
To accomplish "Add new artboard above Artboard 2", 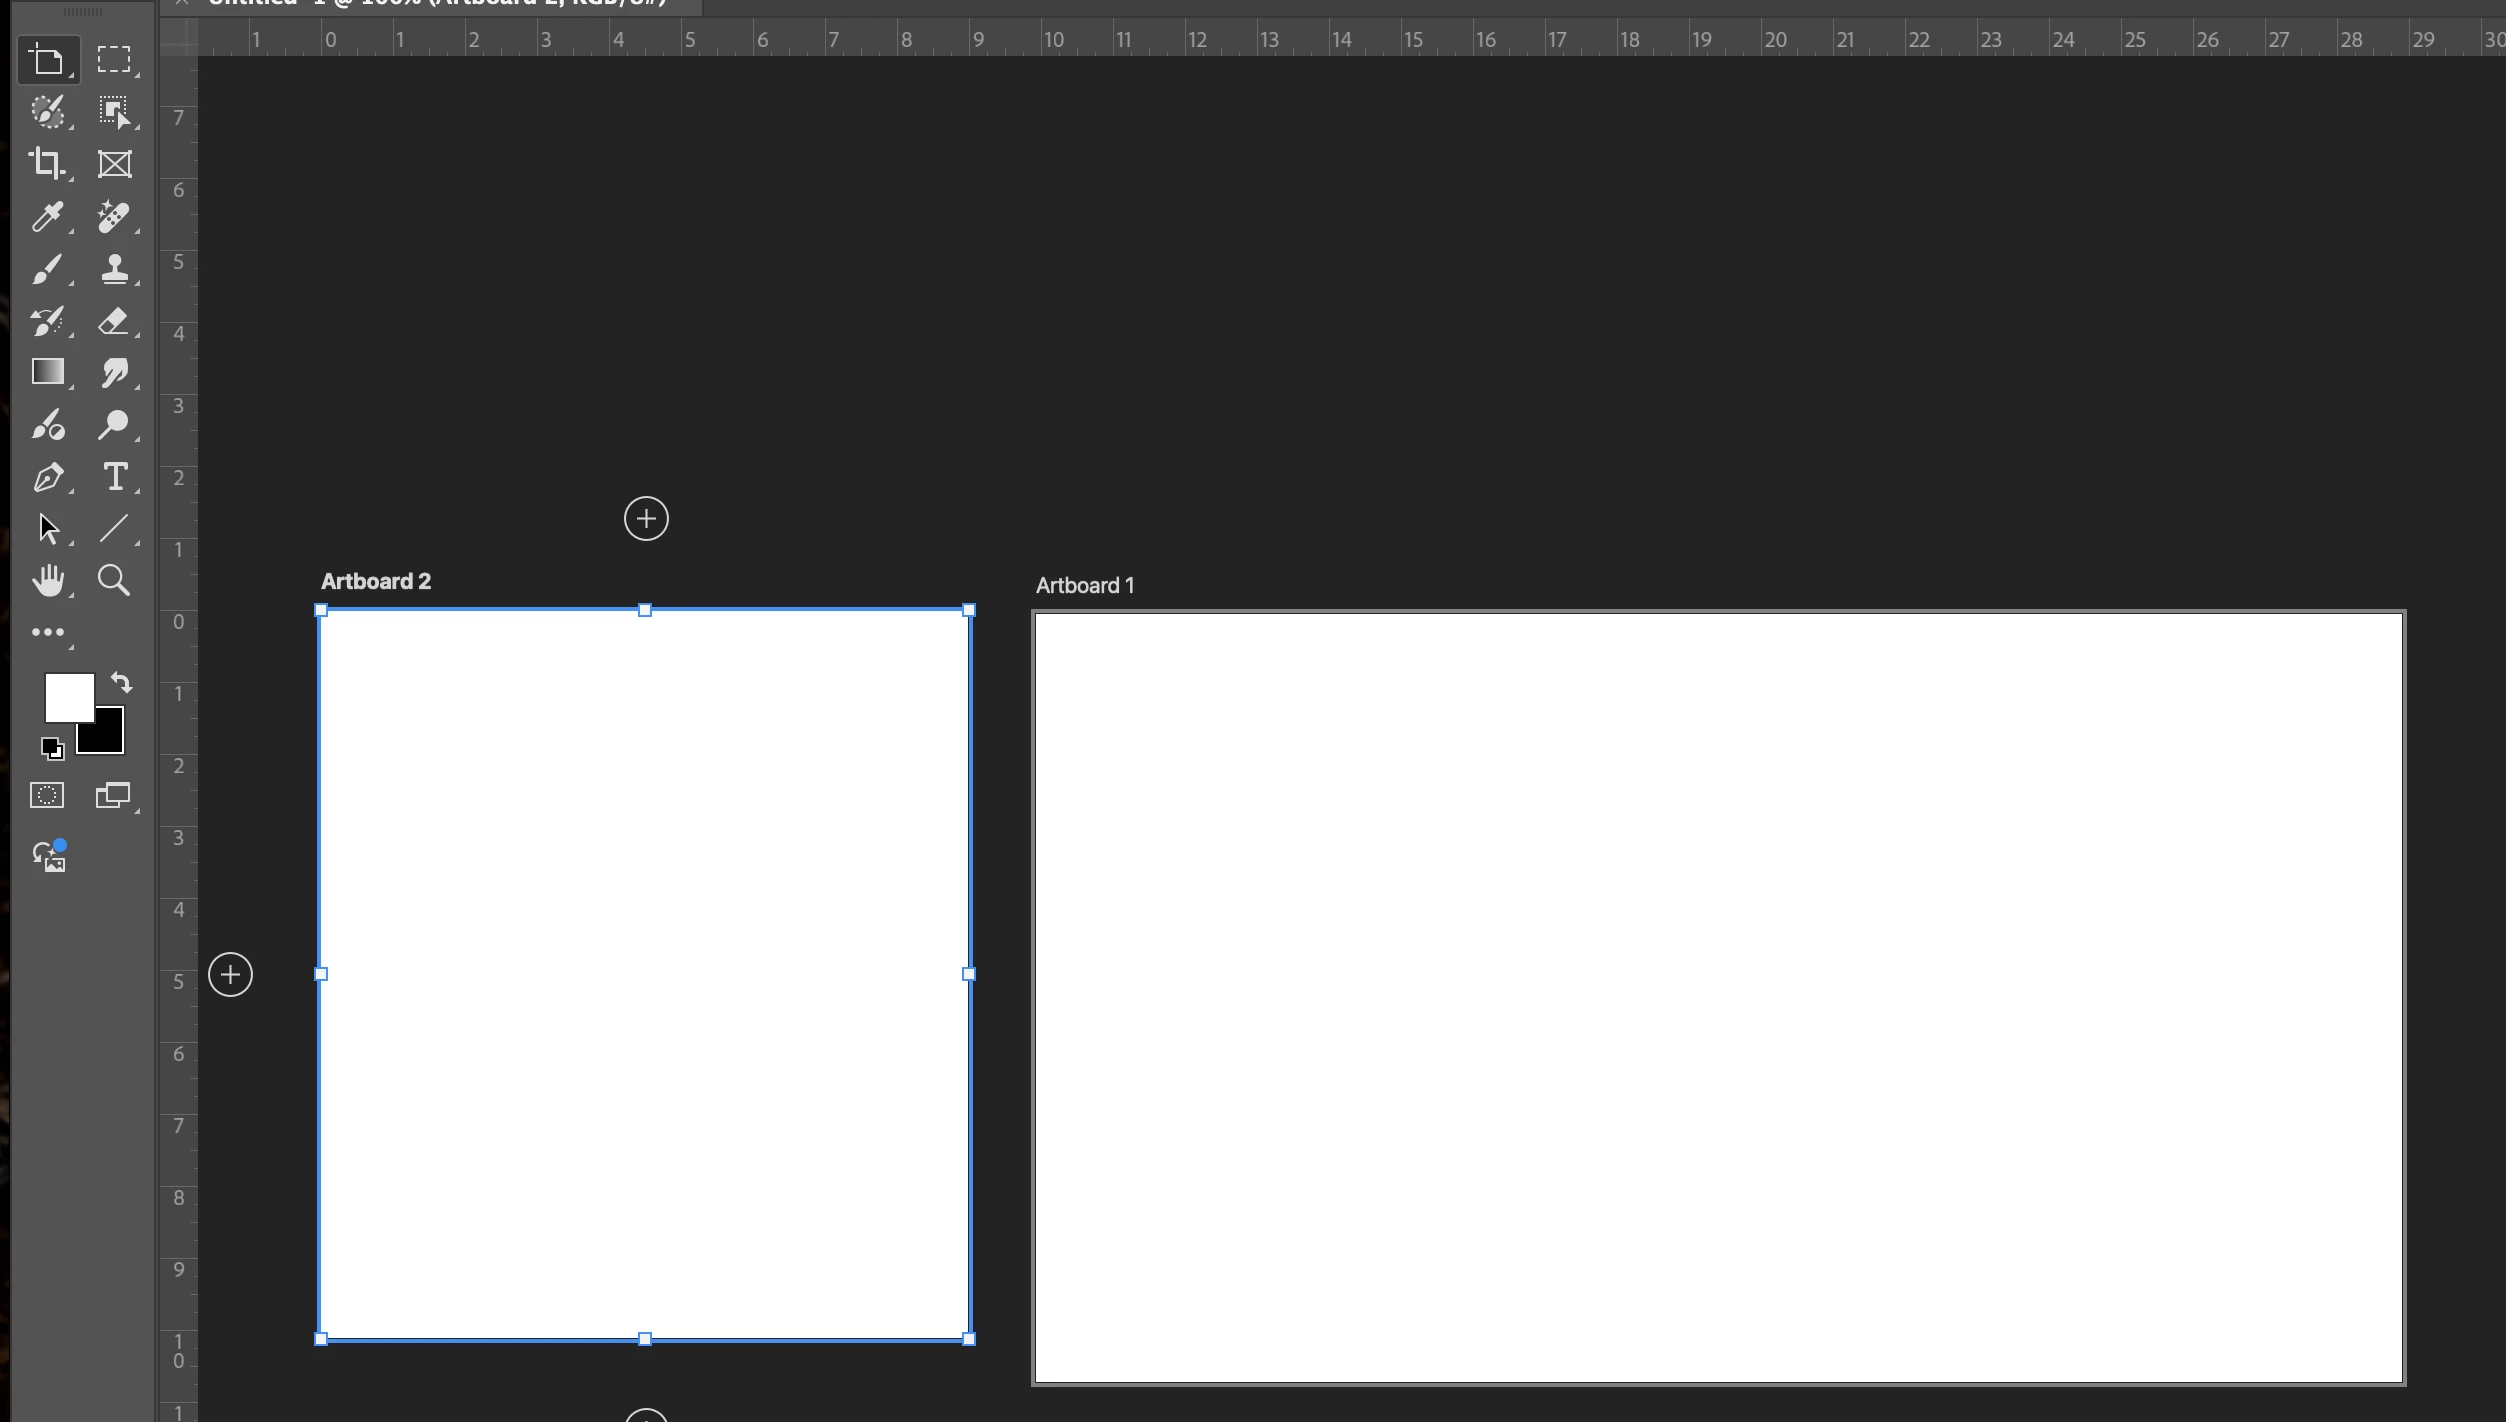I will coord(646,518).
